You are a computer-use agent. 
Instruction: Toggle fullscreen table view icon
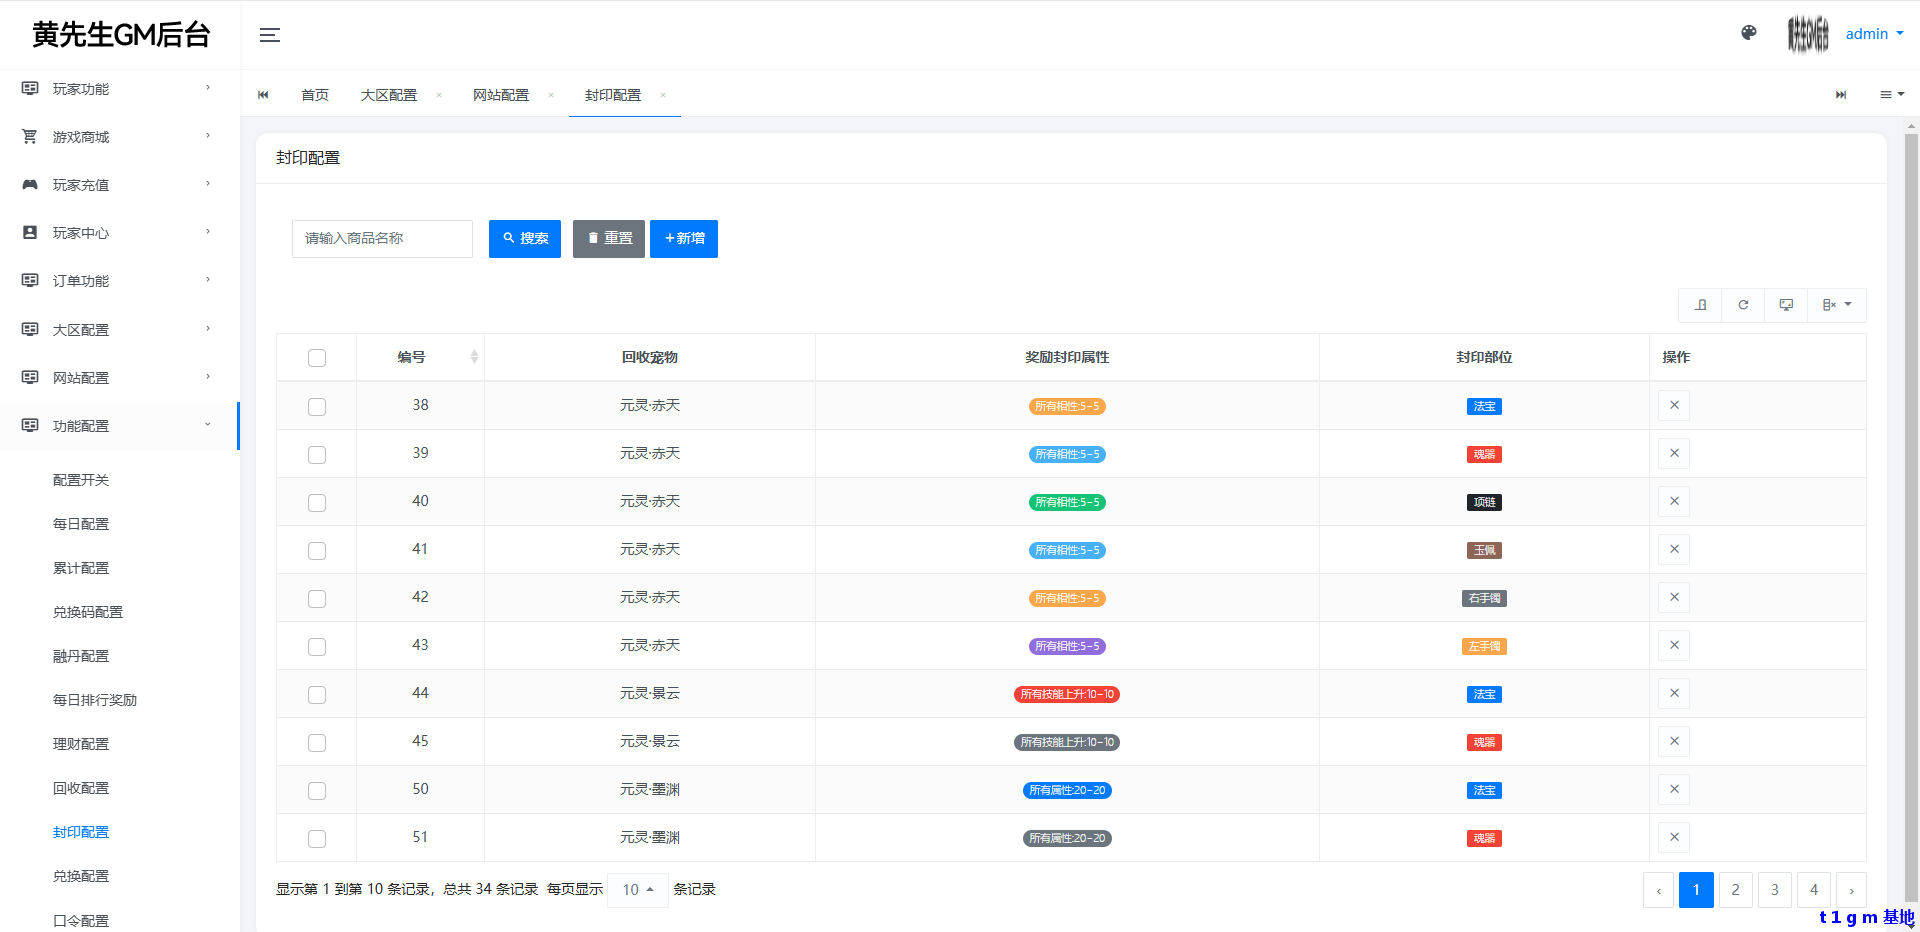coord(1786,305)
